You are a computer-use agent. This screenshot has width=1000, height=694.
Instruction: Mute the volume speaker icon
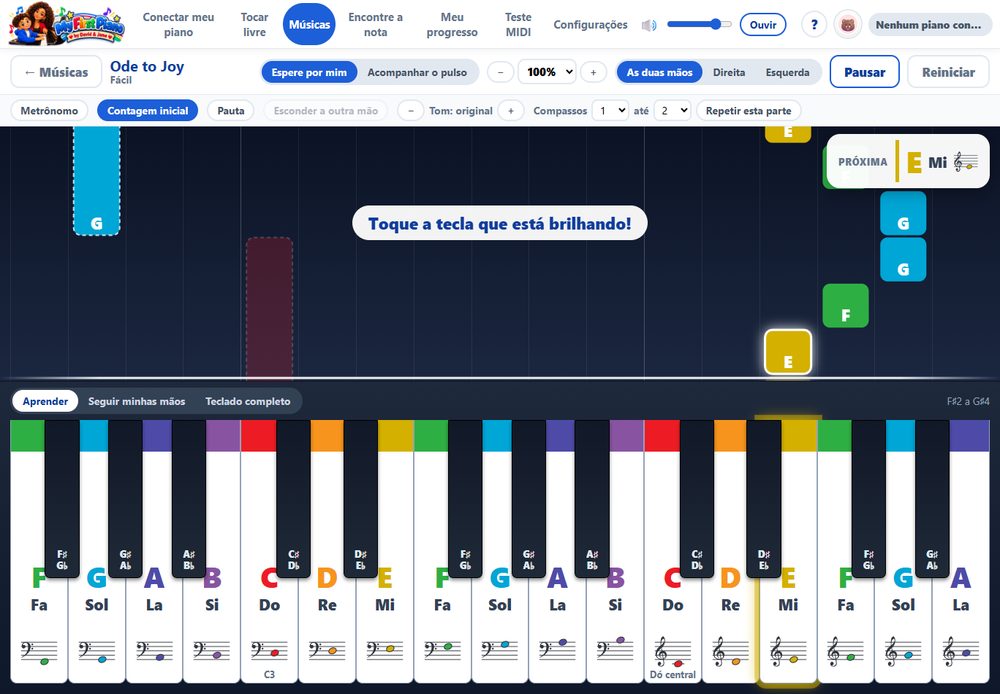point(649,25)
